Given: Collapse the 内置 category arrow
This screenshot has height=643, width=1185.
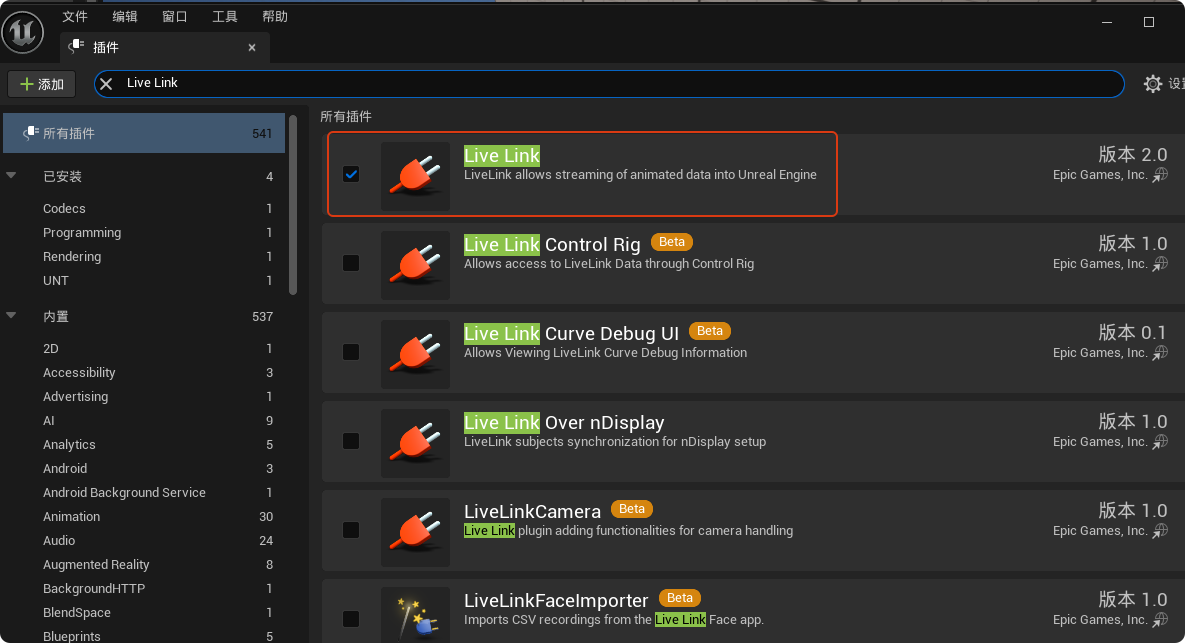Looking at the screenshot, I should coord(11,315).
